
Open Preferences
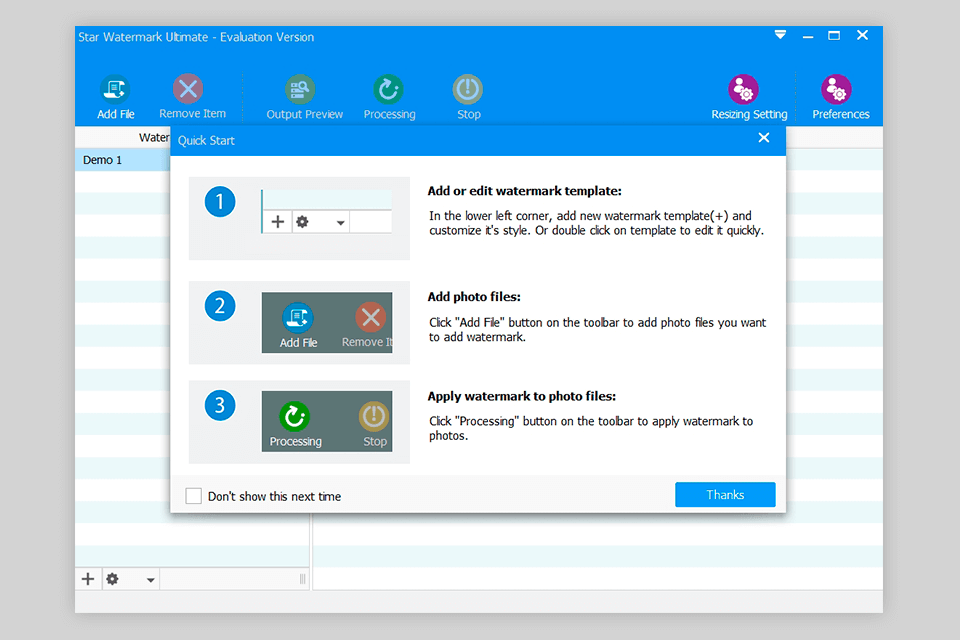click(x=840, y=97)
